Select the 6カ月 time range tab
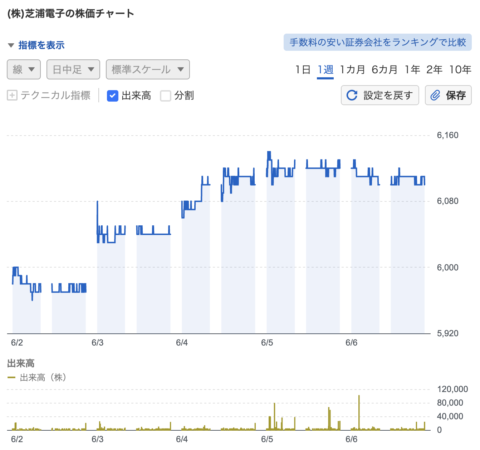This screenshot has width=480, height=450. tap(384, 70)
